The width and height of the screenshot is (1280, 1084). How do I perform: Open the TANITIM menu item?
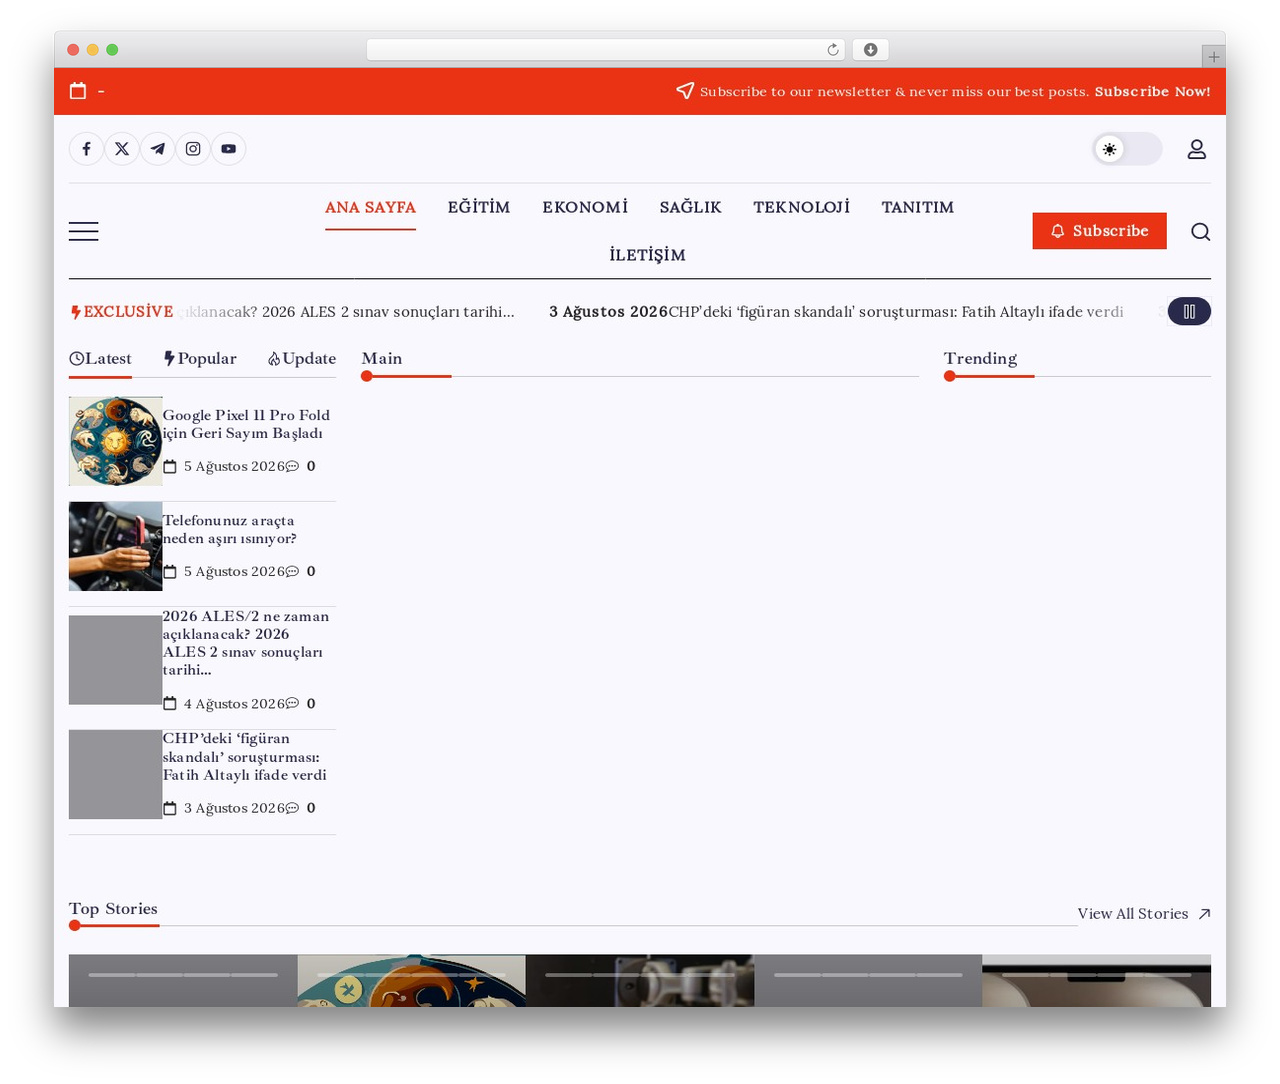click(x=918, y=207)
